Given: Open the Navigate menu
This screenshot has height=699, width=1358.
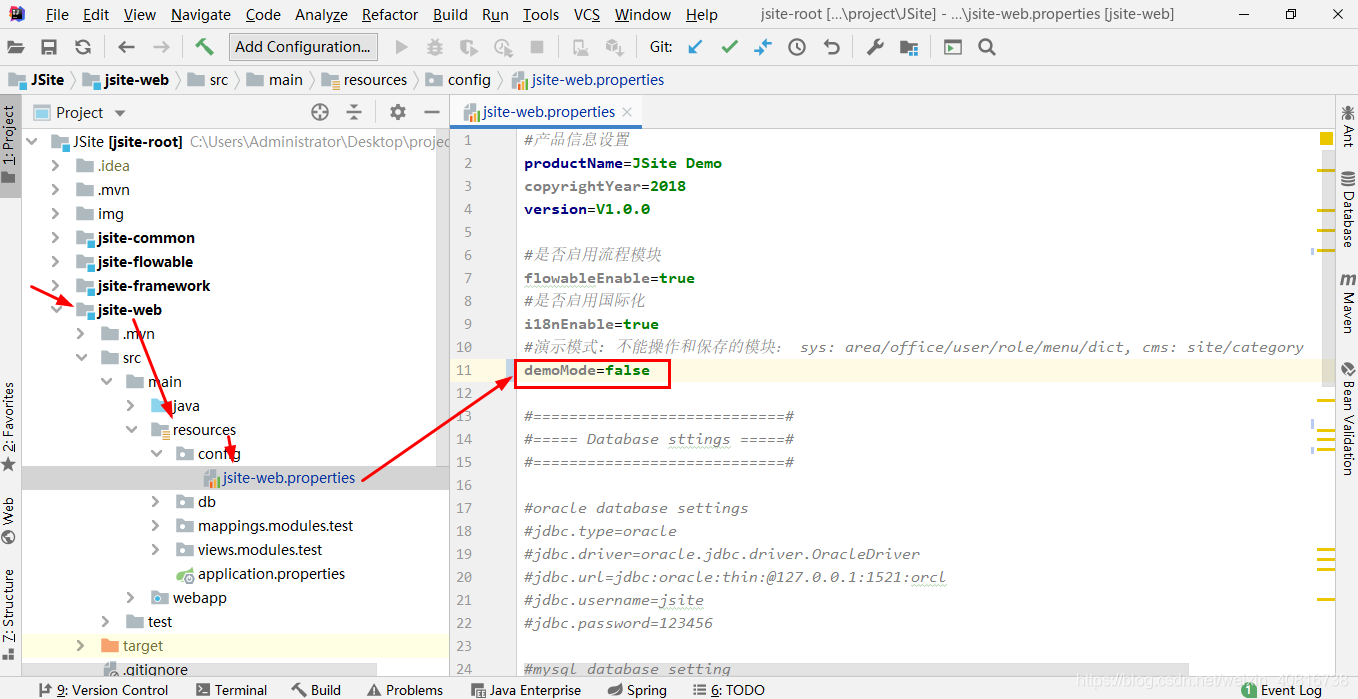Looking at the screenshot, I should click(x=201, y=14).
